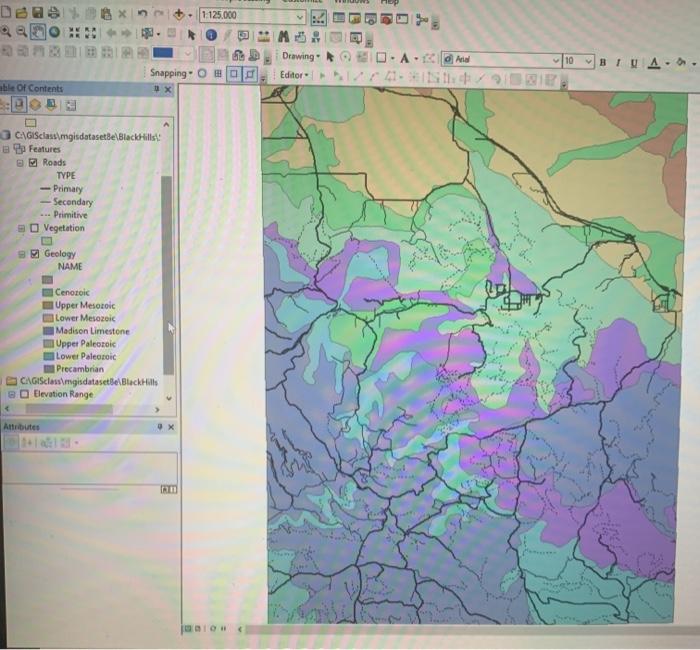Open Find with binoculars icon
The width and height of the screenshot is (700, 650).
(x=283, y=37)
